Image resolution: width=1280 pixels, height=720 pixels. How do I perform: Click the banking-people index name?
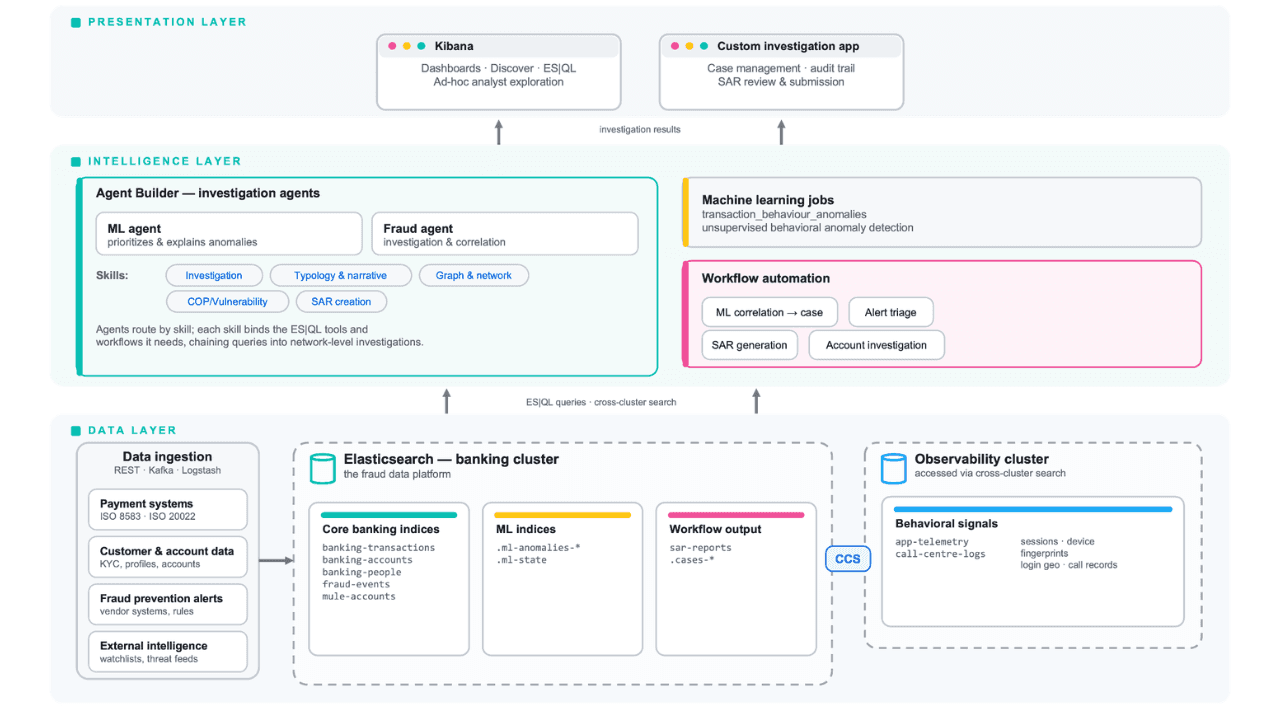[x=361, y=572]
